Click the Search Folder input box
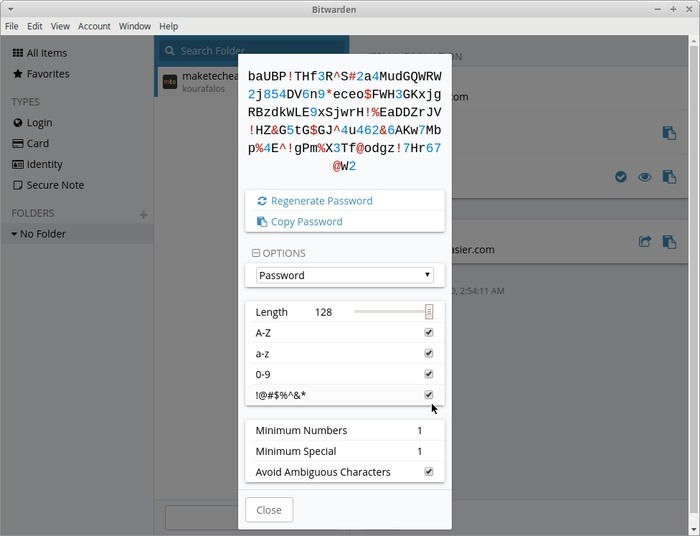 [252, 50]
